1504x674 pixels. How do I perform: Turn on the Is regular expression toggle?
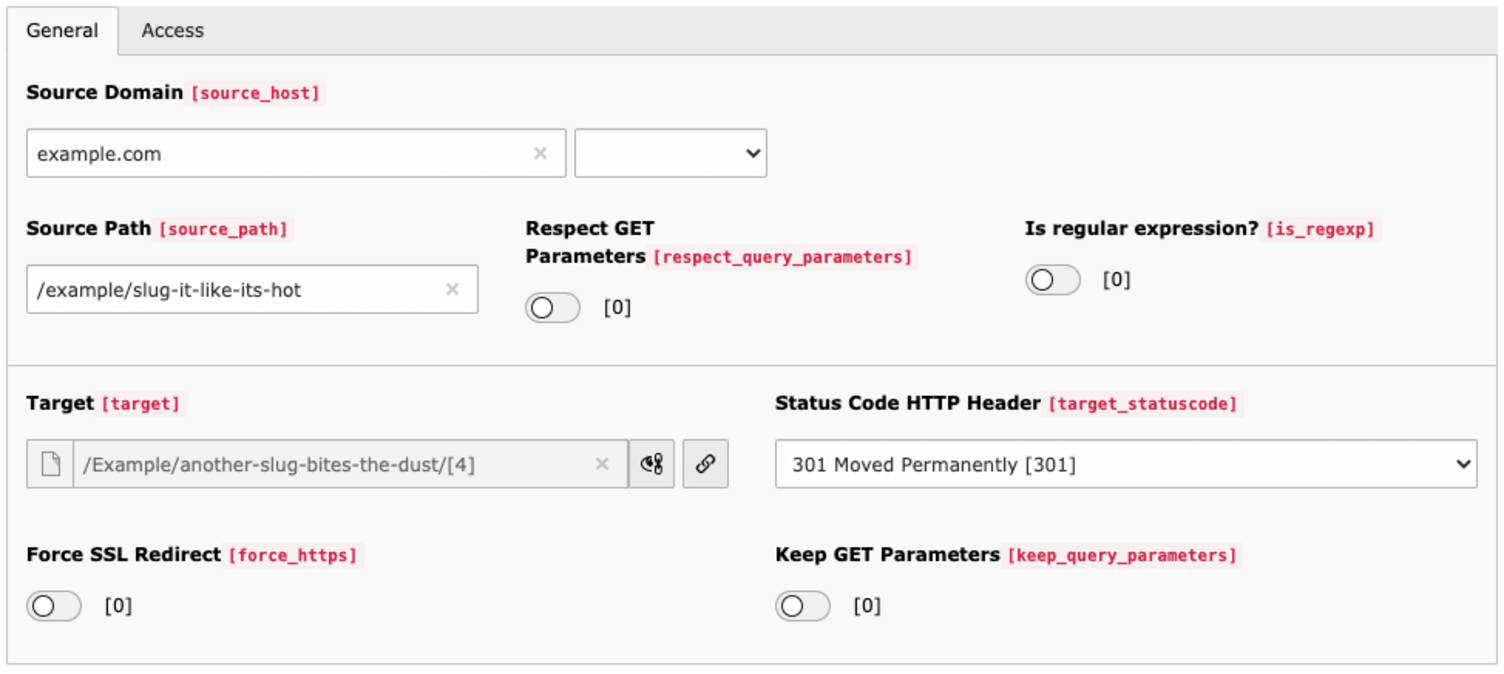pyautogui.click(x=1051, y=280)
